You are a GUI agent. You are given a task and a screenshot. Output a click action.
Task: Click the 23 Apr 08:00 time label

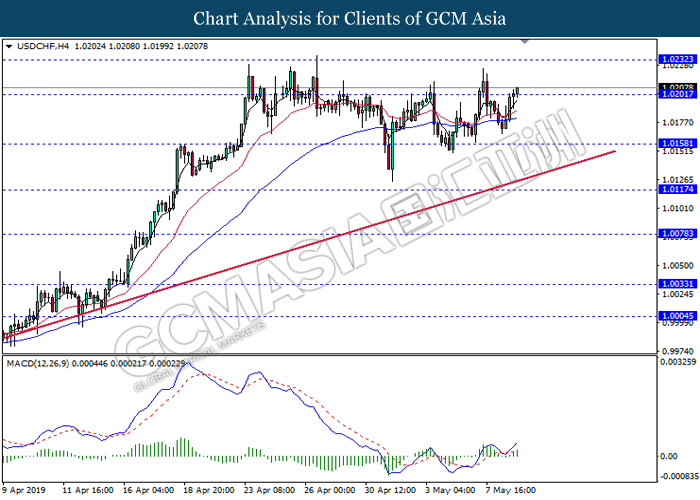coord(269,490)
